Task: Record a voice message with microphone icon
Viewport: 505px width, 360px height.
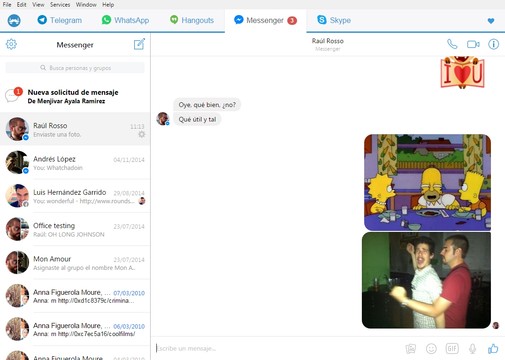Action: point(472,349)
